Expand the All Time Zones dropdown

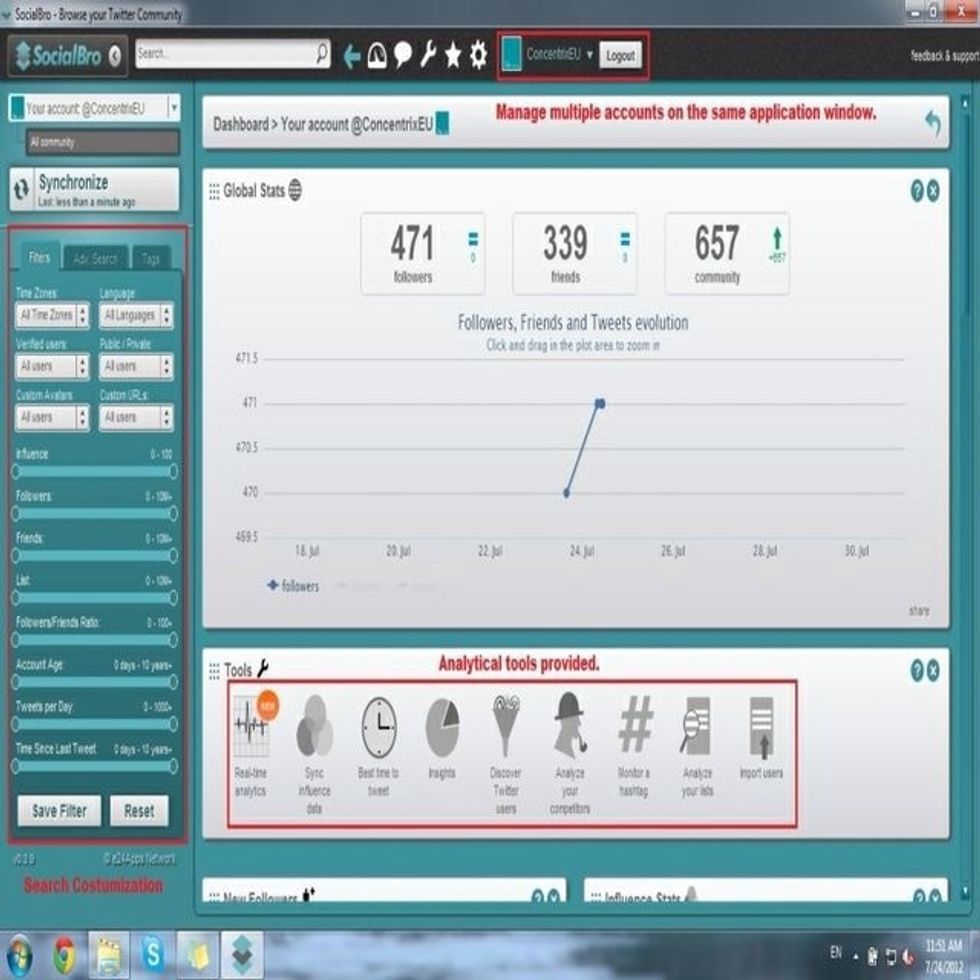(x=53, y=316)
